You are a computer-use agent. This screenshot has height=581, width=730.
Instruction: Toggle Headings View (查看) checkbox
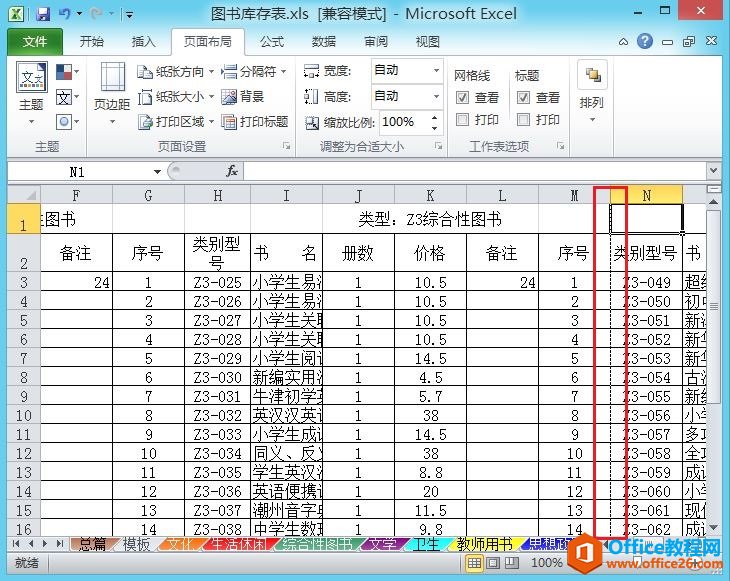[x=523, y=97]
